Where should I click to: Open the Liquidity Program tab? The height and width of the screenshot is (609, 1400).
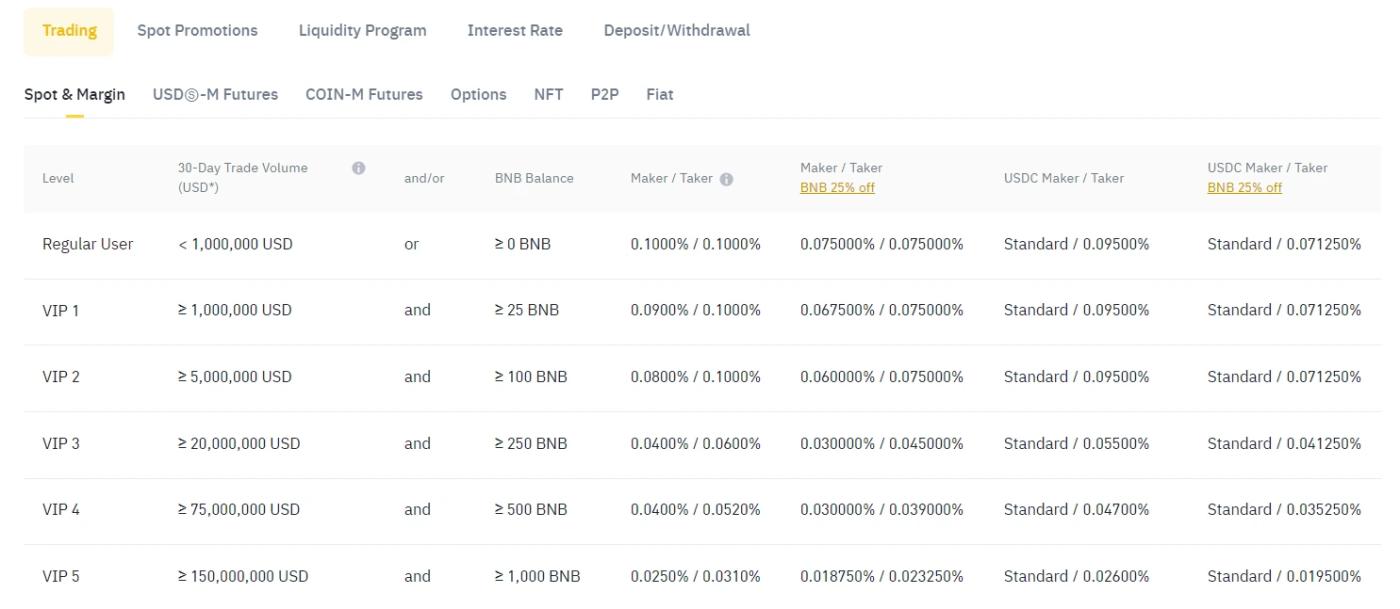(362, 30)
